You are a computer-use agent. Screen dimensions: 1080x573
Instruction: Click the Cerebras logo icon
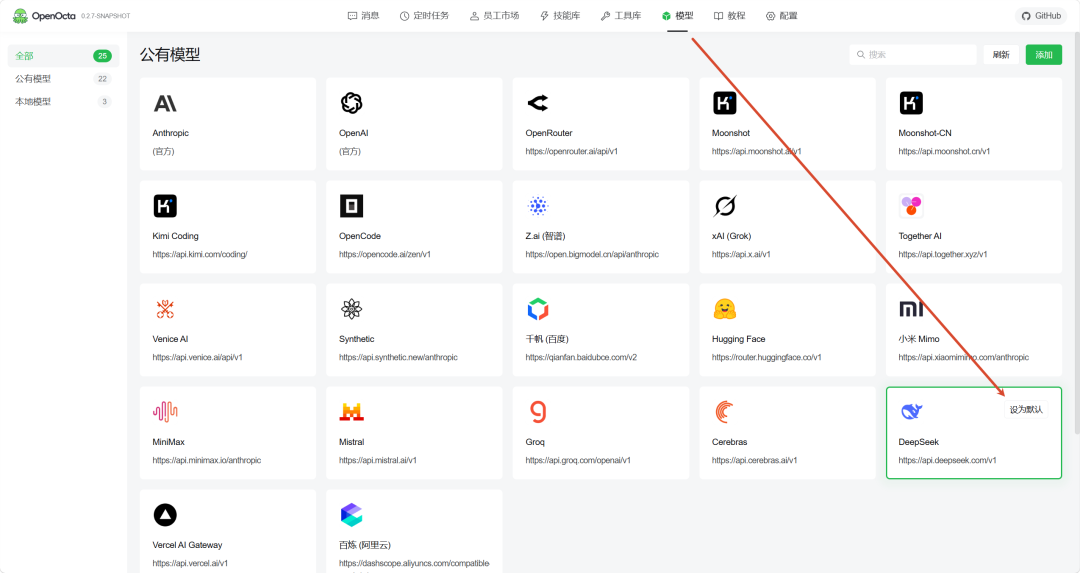coord(725,412)
